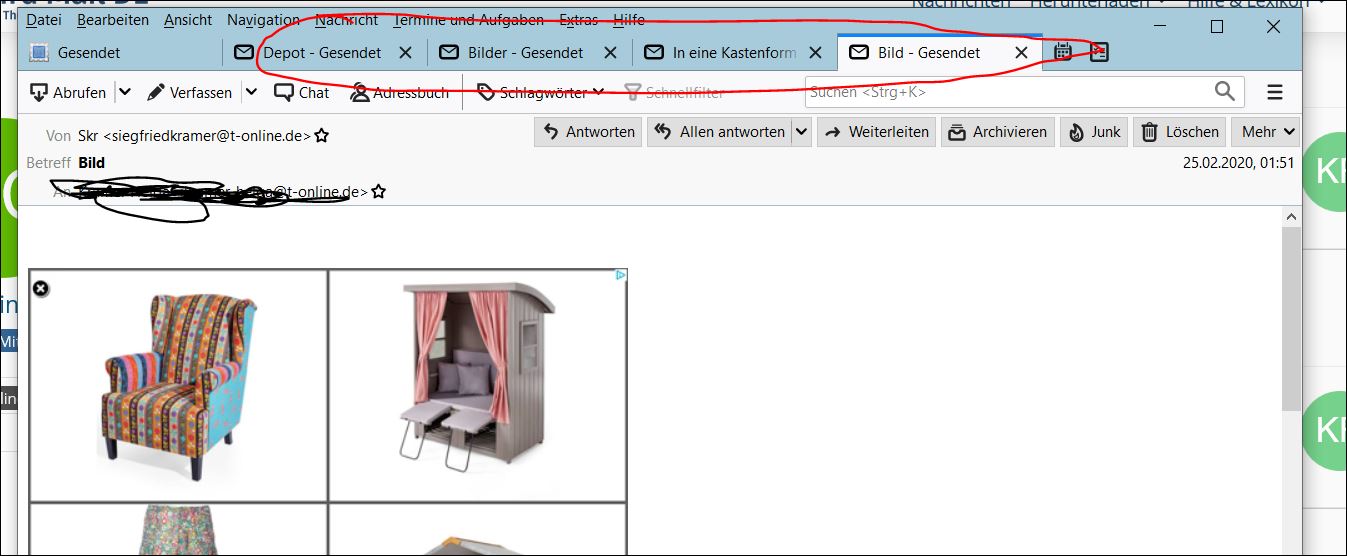Viewport: 1347px width, 556px height.
Task: Close the In eine Kastenform tab
Action: 815,53
